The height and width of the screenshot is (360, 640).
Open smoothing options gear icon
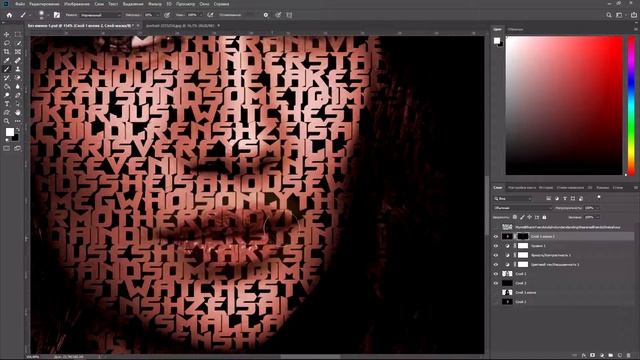click(266, 15)
